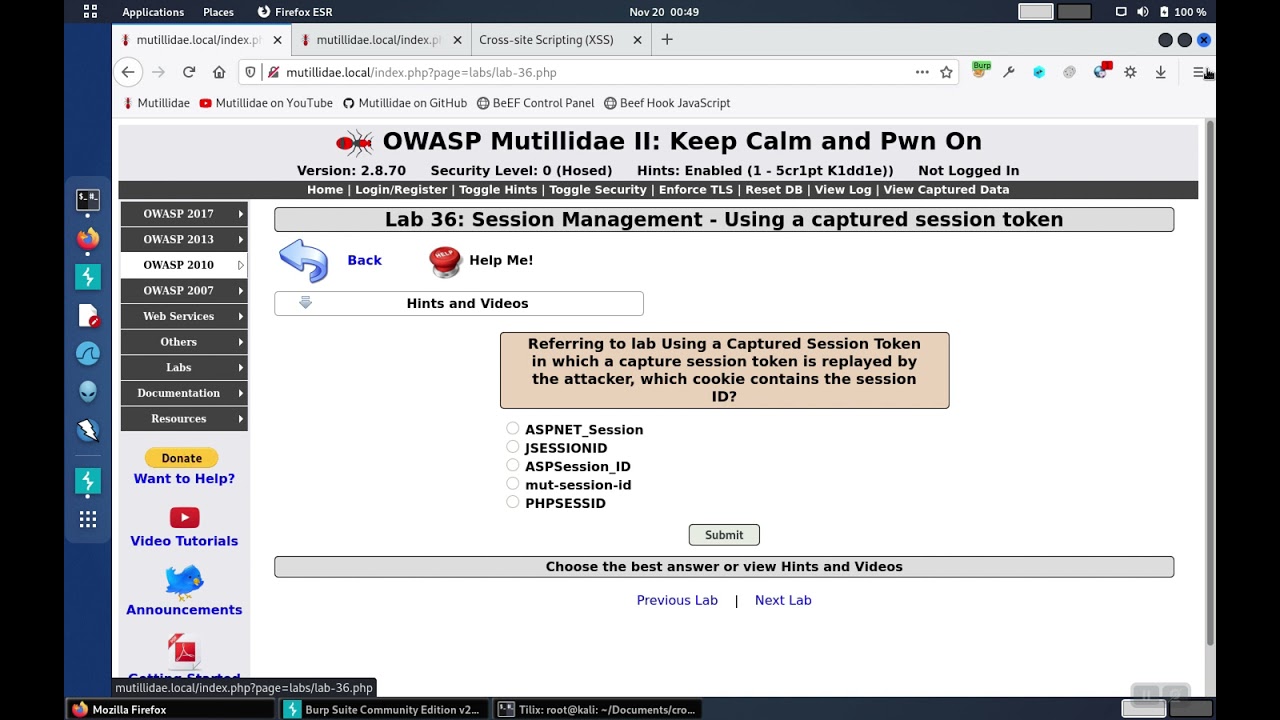Open the YouTube Video Tutorials icon
1280x720 pixels.
184,517
